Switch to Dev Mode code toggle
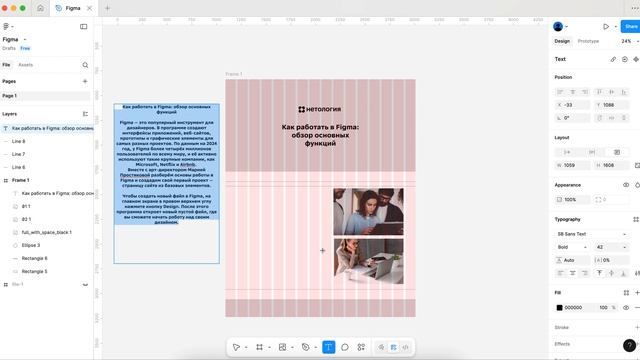 click(x=405, y=347)
